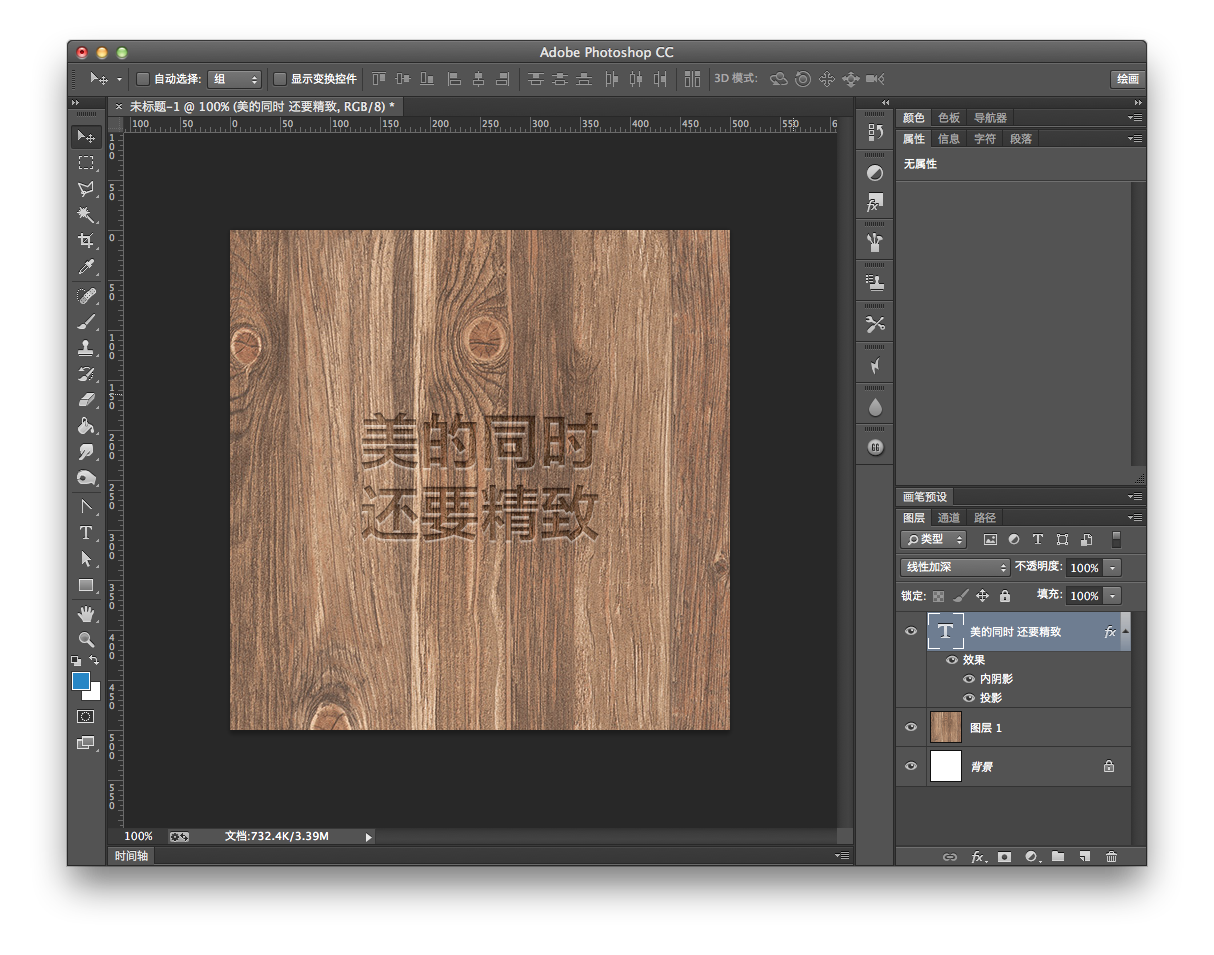This screenshot has height=955, width=1214.
Task: Open the 时间轴 panel button
Action: pos(131,855)
